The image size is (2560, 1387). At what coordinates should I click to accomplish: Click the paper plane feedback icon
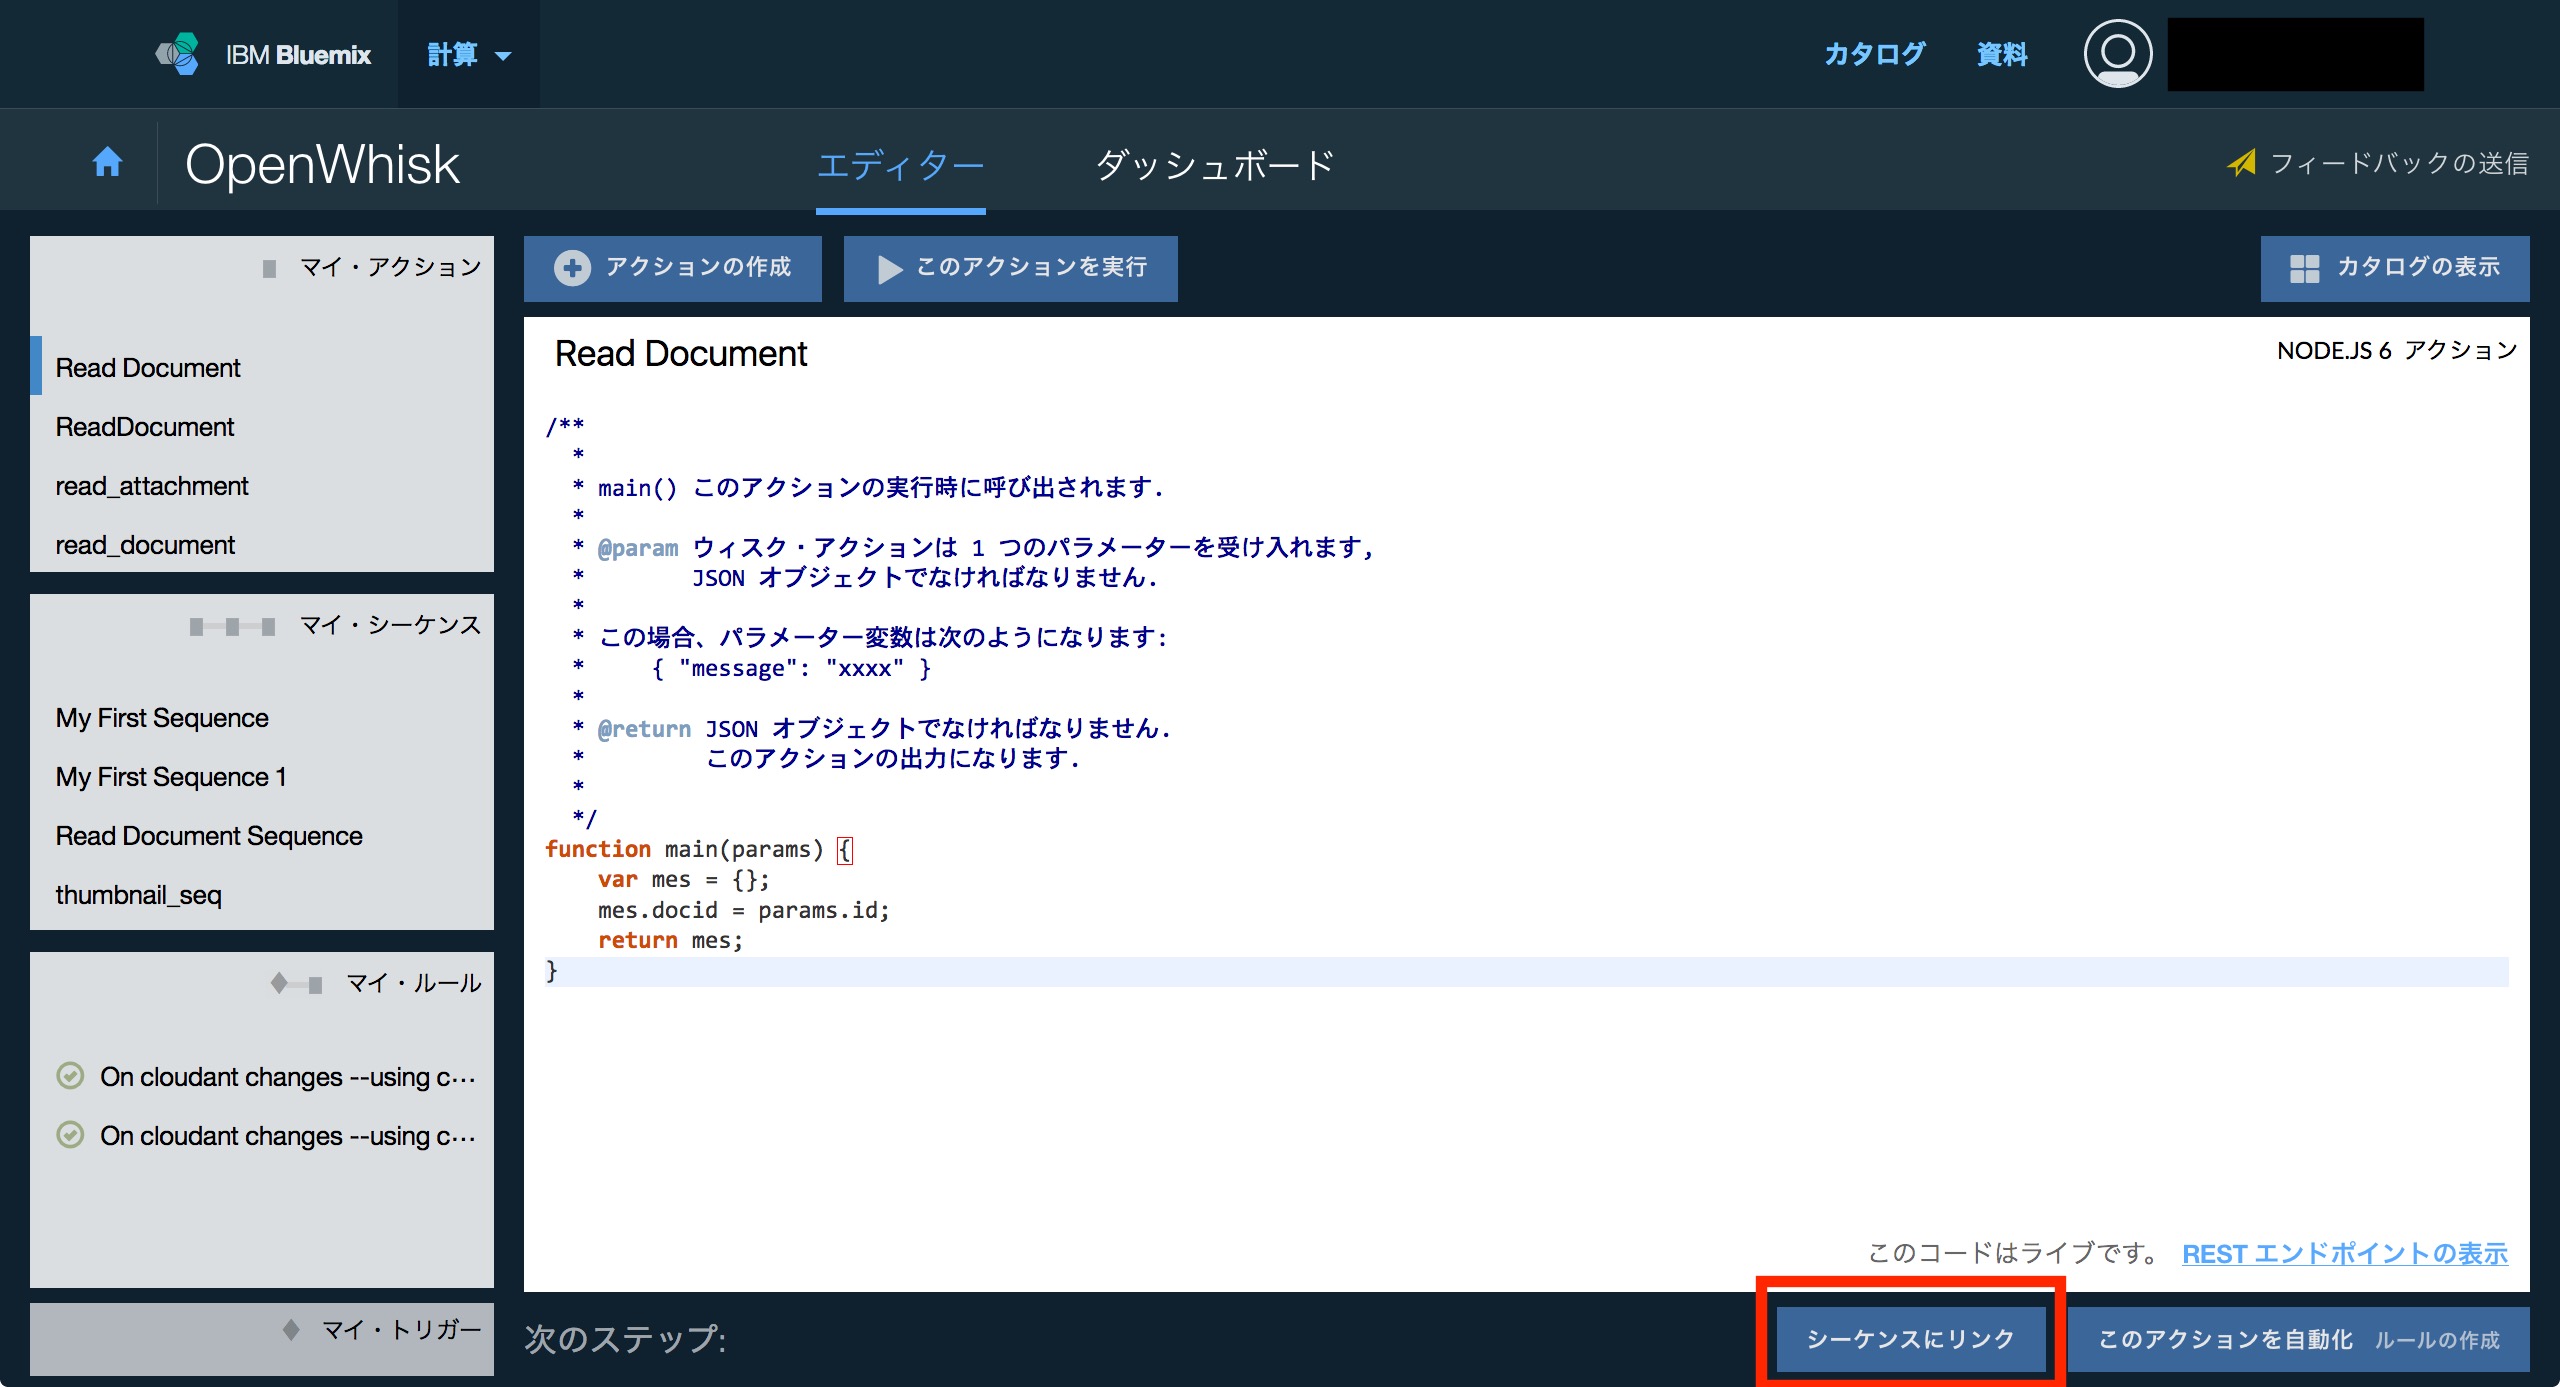(2241, 163)
